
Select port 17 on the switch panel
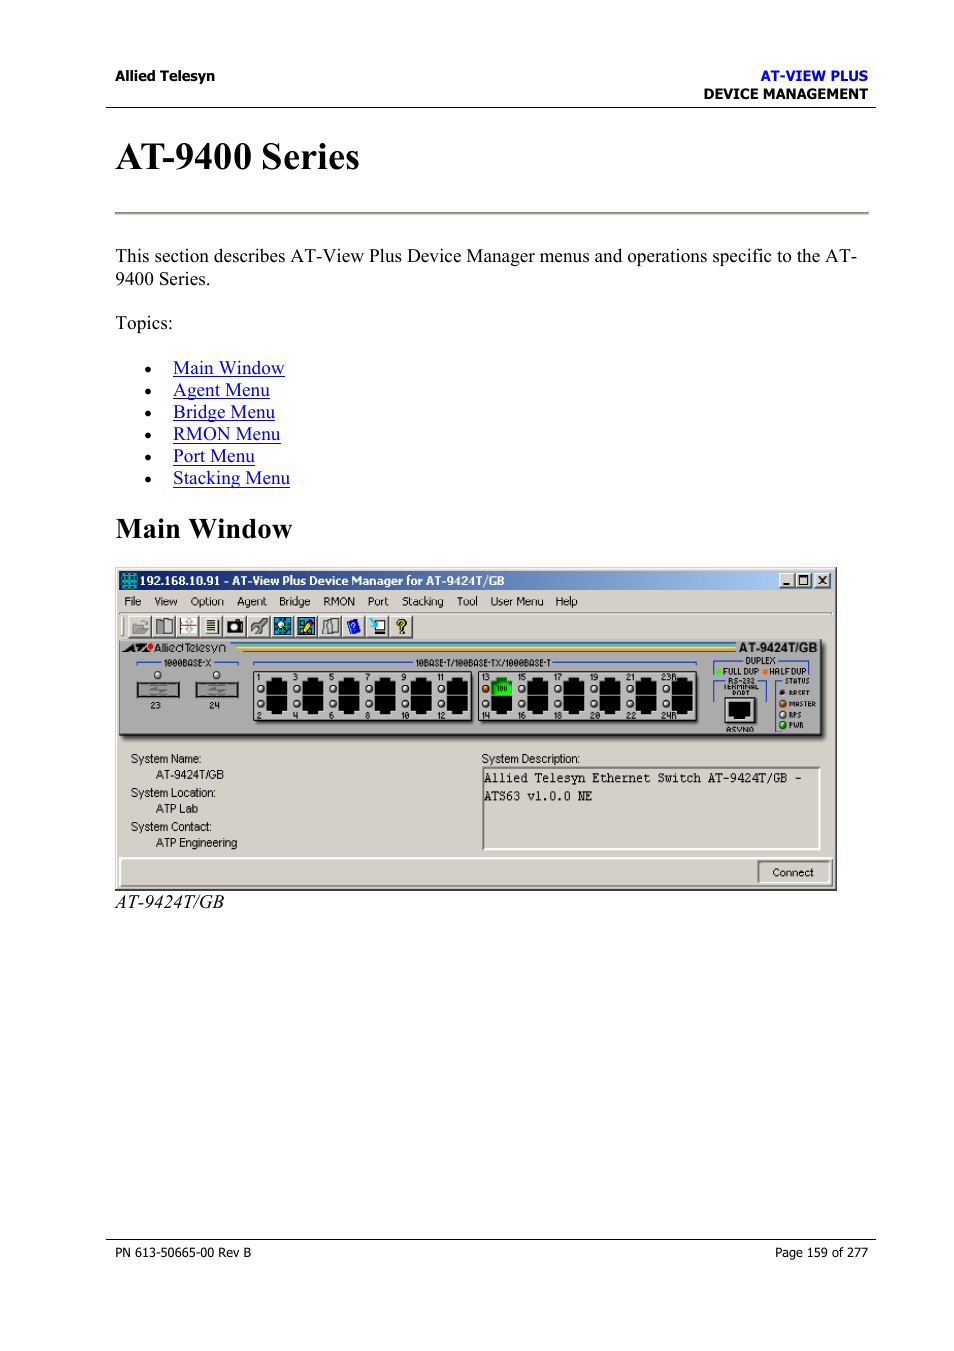pyautogui.click(x=574, y=687)
